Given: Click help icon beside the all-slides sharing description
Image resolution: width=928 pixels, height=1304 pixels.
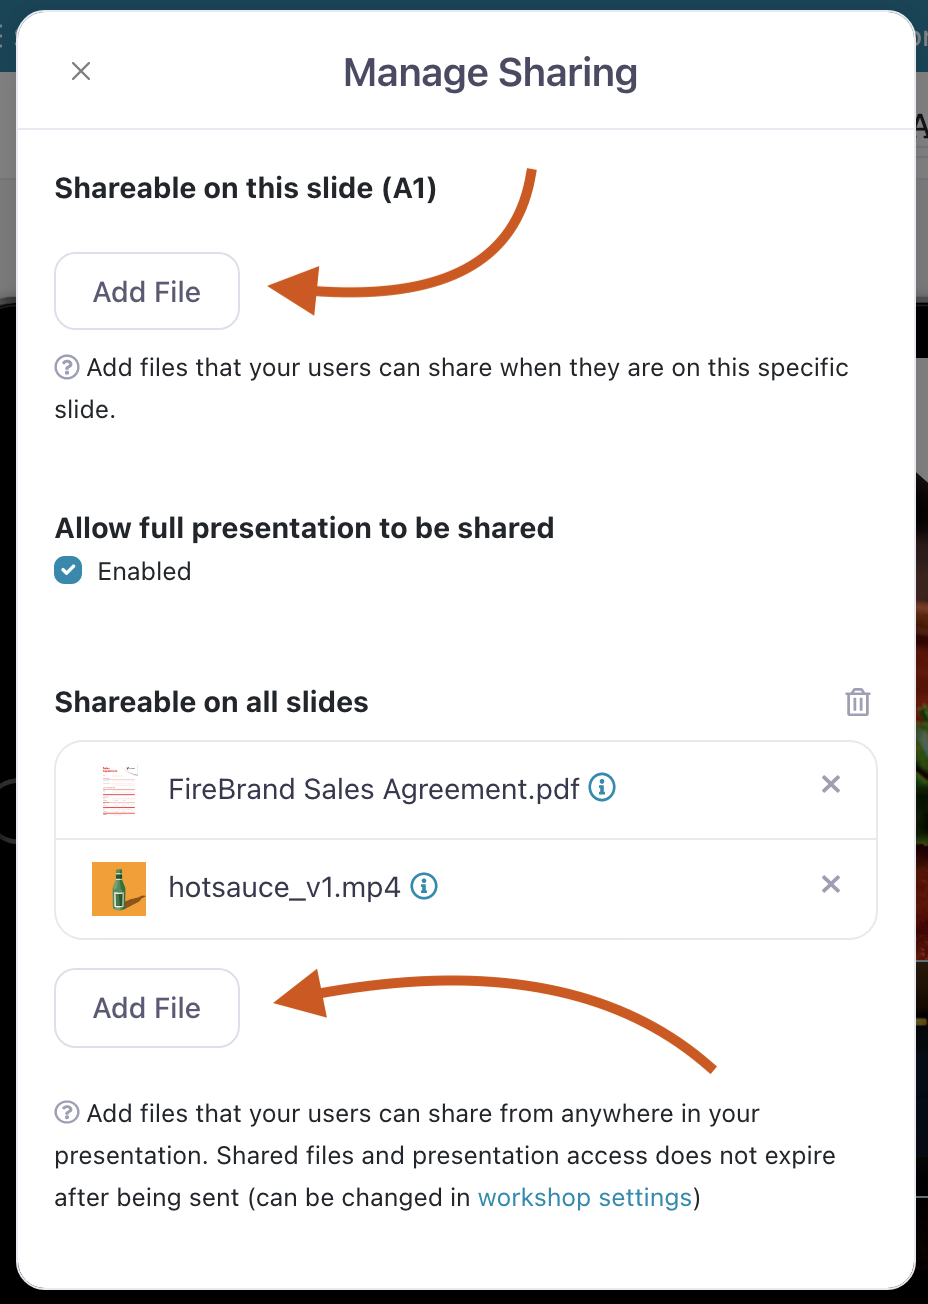Looking at the screenshot, I should tap(67, 1113).
